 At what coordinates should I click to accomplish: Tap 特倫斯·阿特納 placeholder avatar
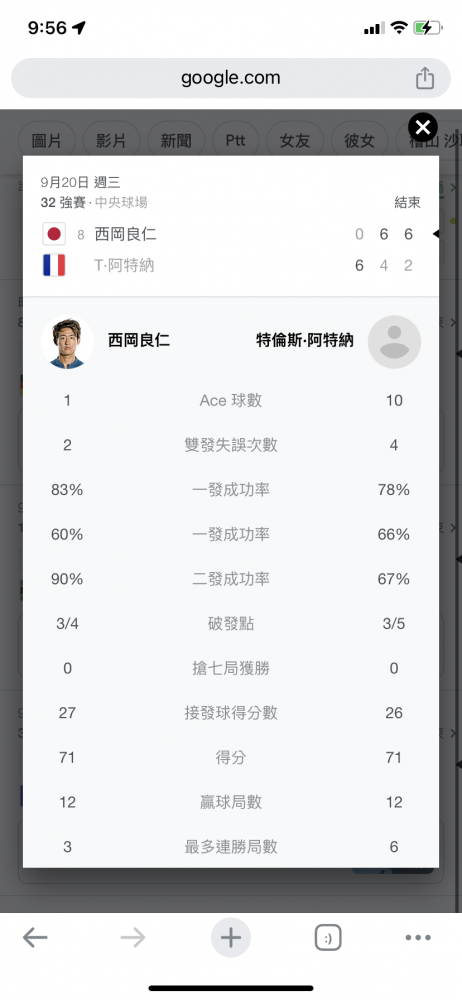(394, 342)
